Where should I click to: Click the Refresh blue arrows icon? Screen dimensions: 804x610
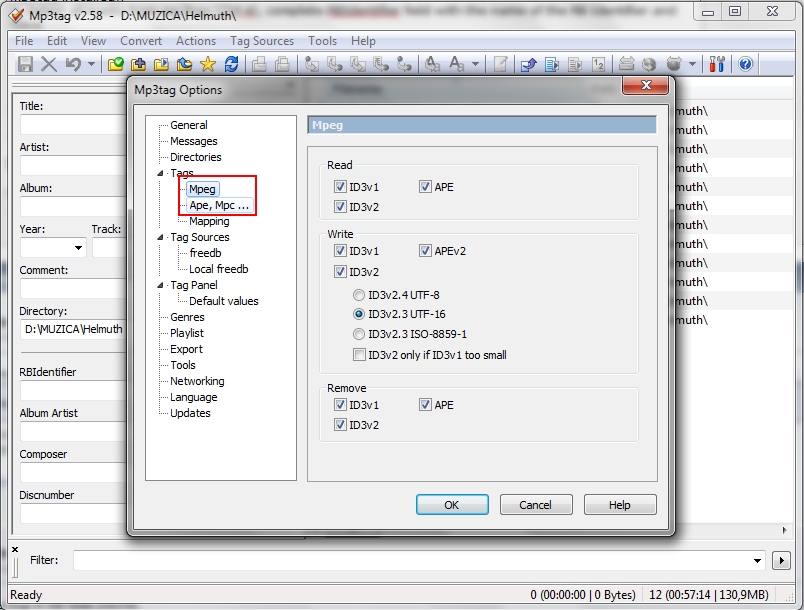231,64
